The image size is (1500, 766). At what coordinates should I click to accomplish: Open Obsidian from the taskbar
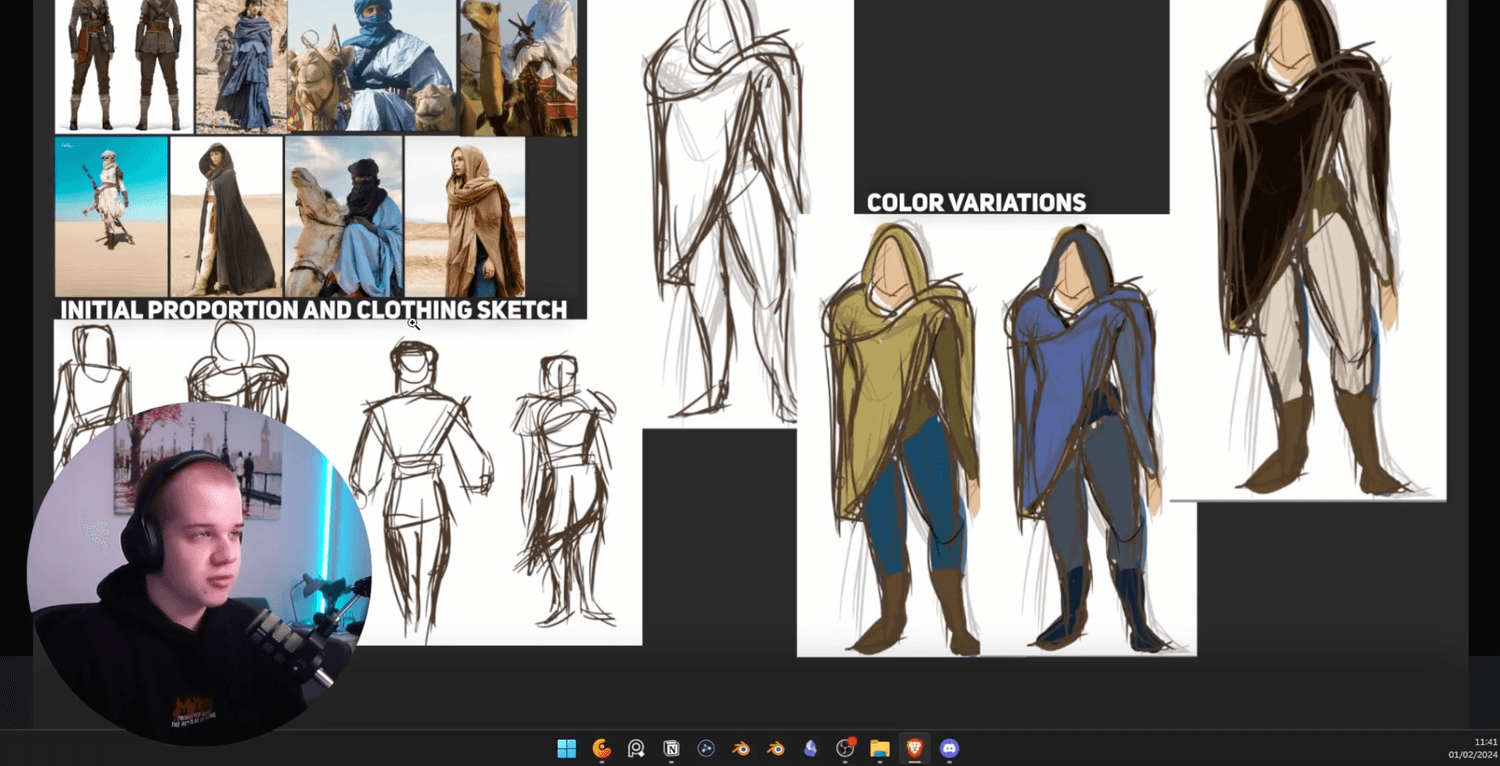810,748
